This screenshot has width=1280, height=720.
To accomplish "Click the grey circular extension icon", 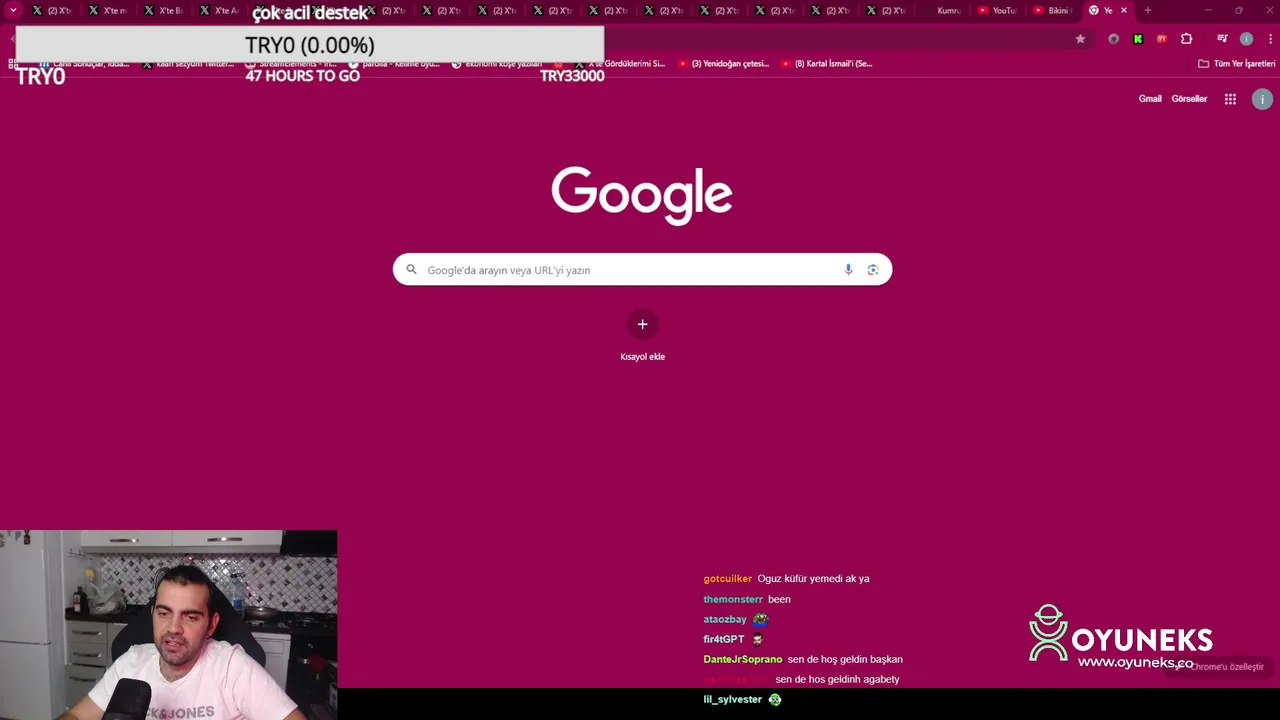I will click(x=1113, y=39).
